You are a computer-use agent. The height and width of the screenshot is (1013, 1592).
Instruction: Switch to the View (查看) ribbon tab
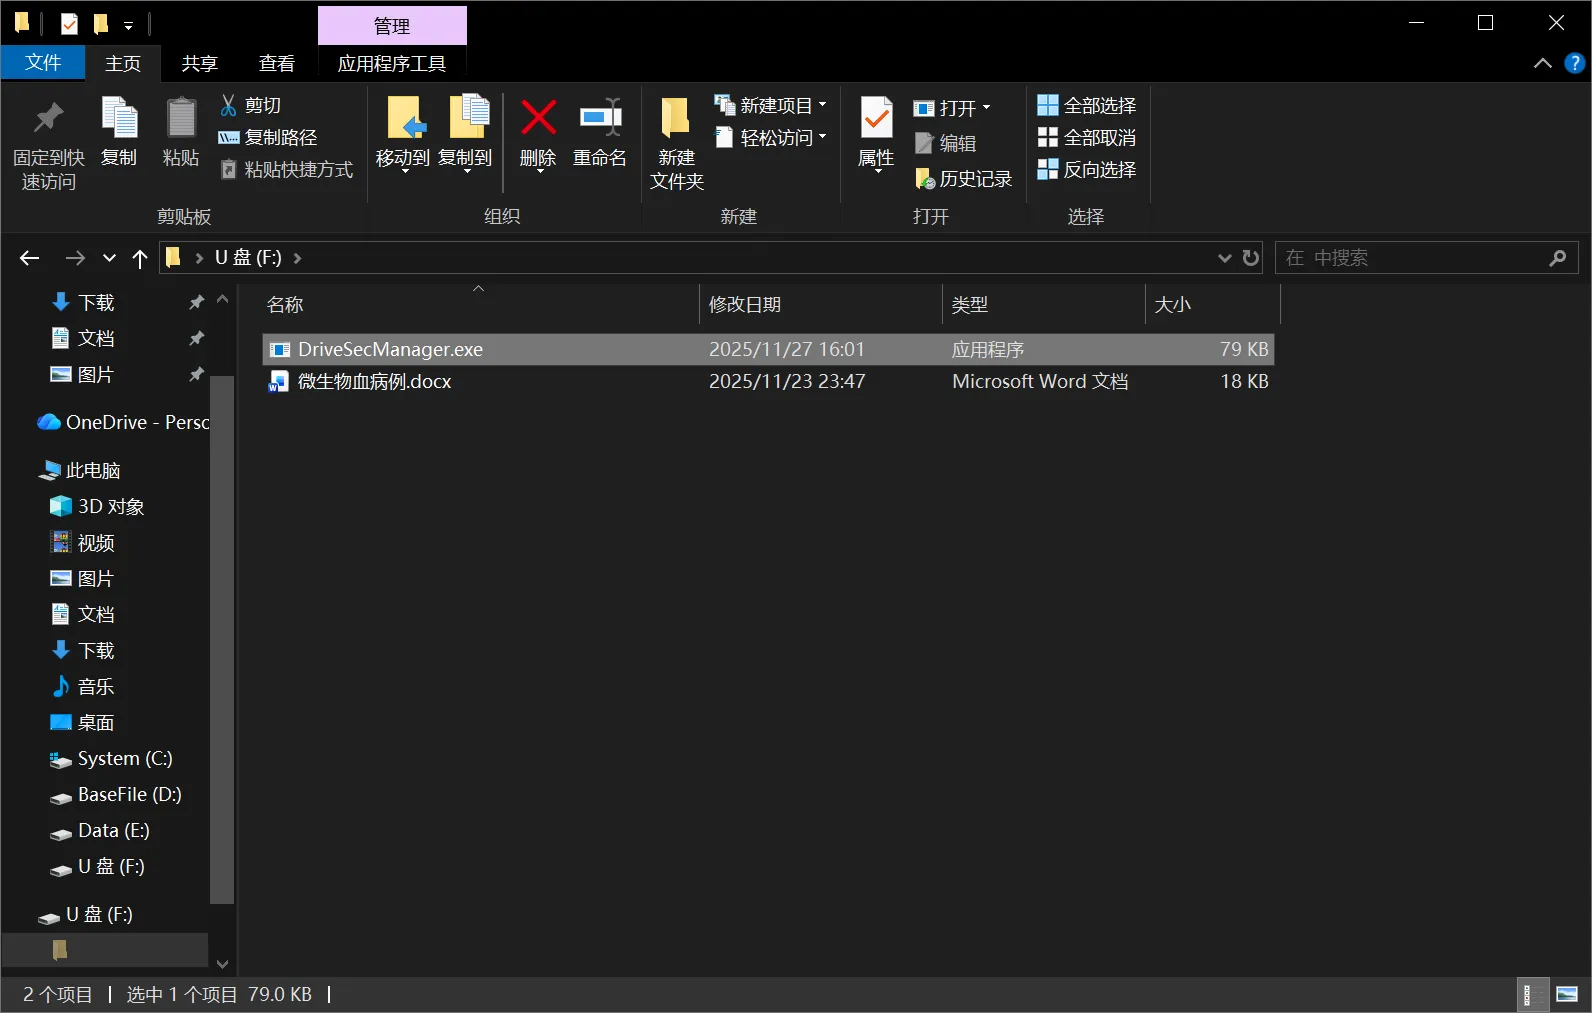click(277, 63)
